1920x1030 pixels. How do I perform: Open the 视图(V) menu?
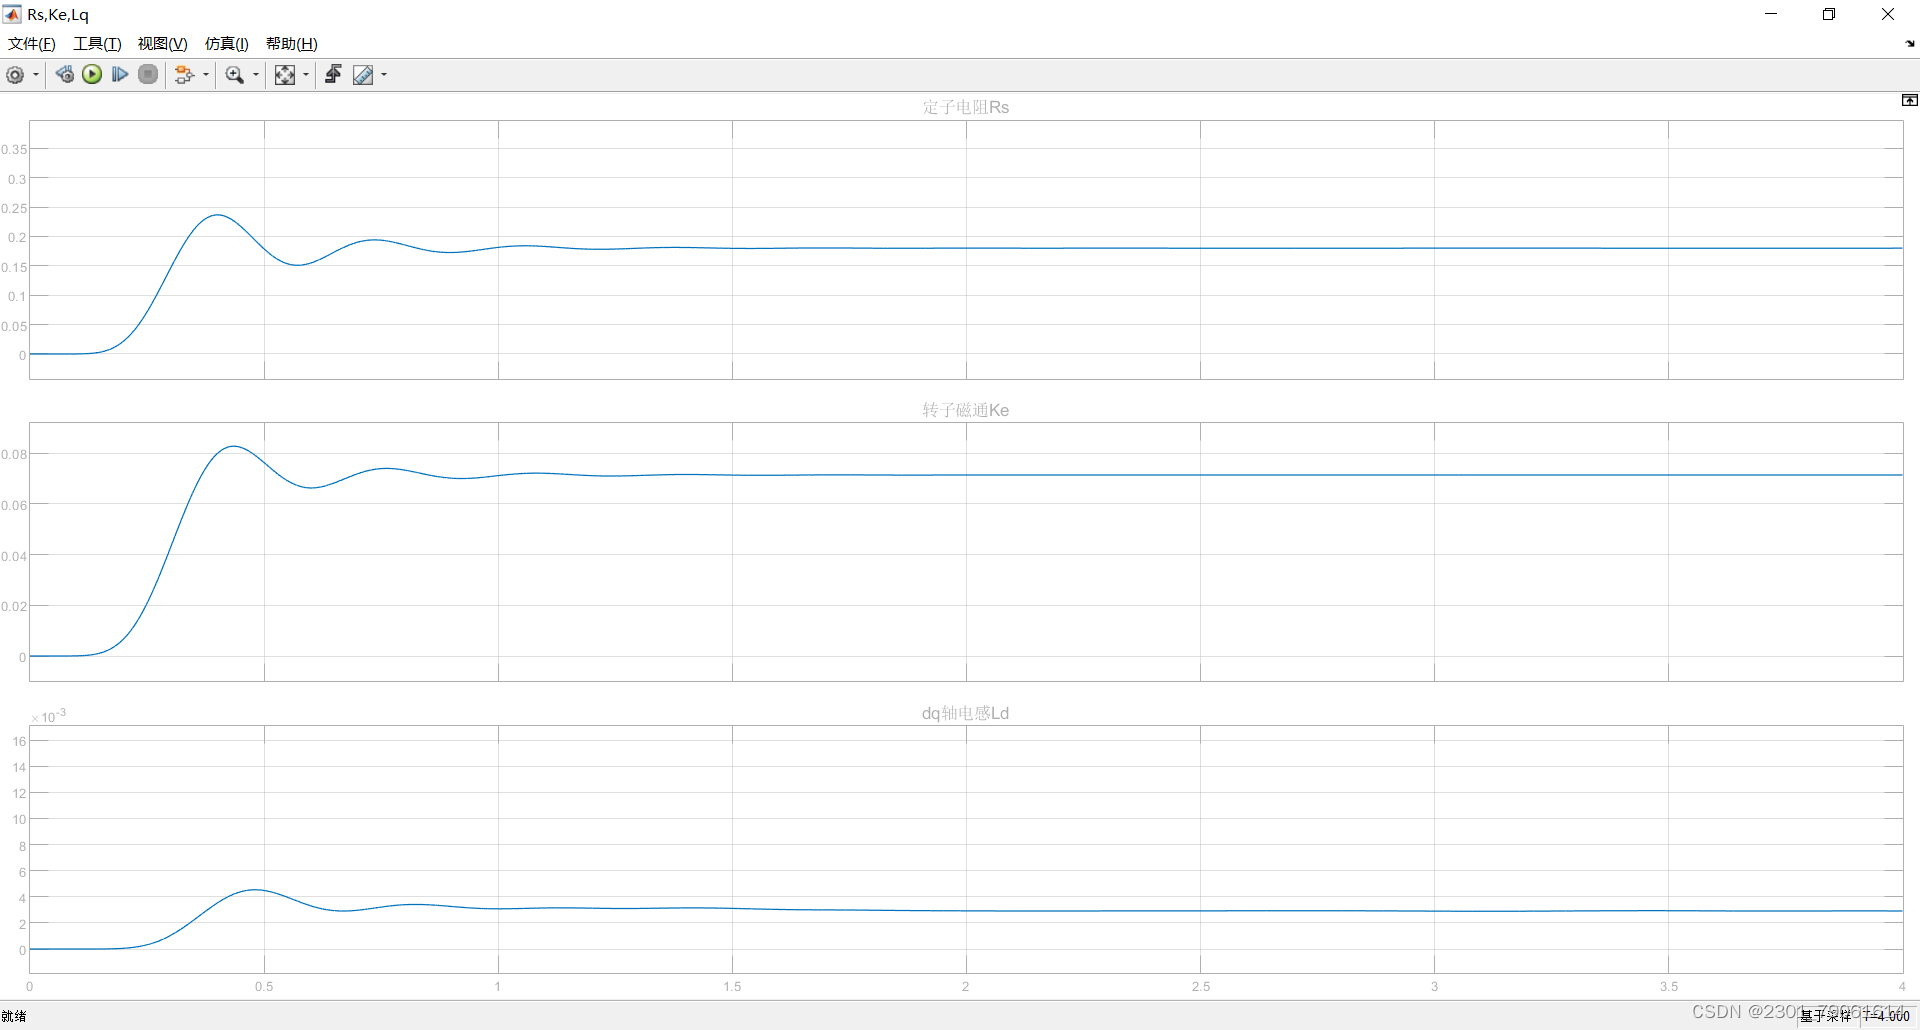[163, 44]
